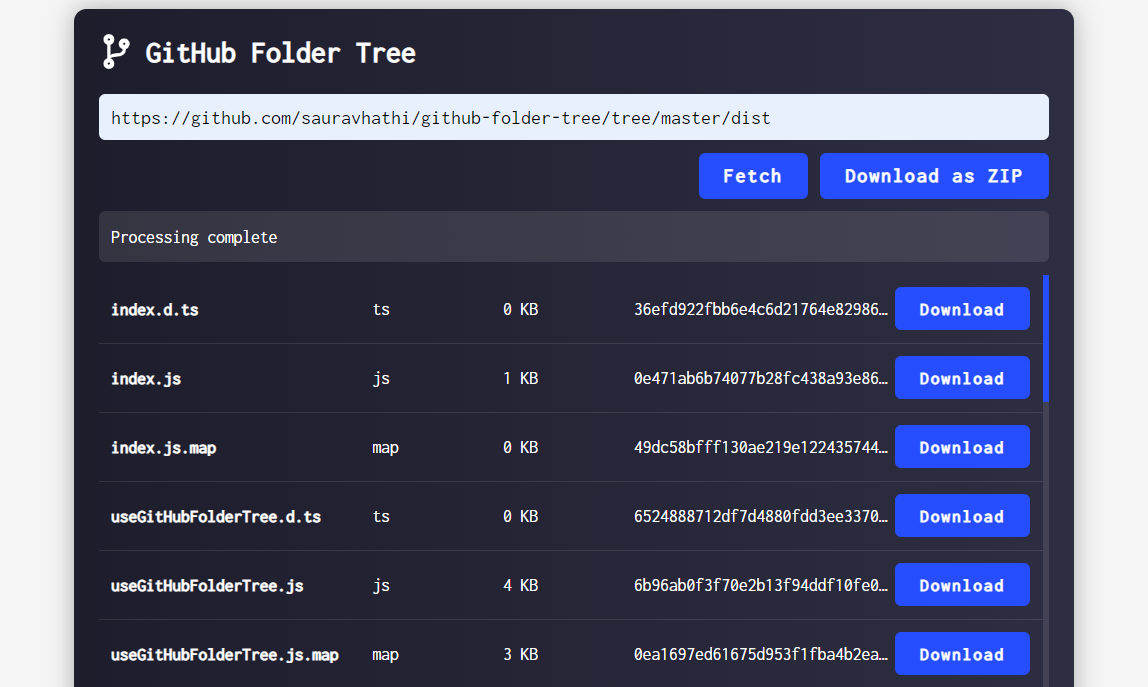
Task: Download the useGitHubFolderTree.d.ts file
Action: pyautogui.click(x=961, y=516)
